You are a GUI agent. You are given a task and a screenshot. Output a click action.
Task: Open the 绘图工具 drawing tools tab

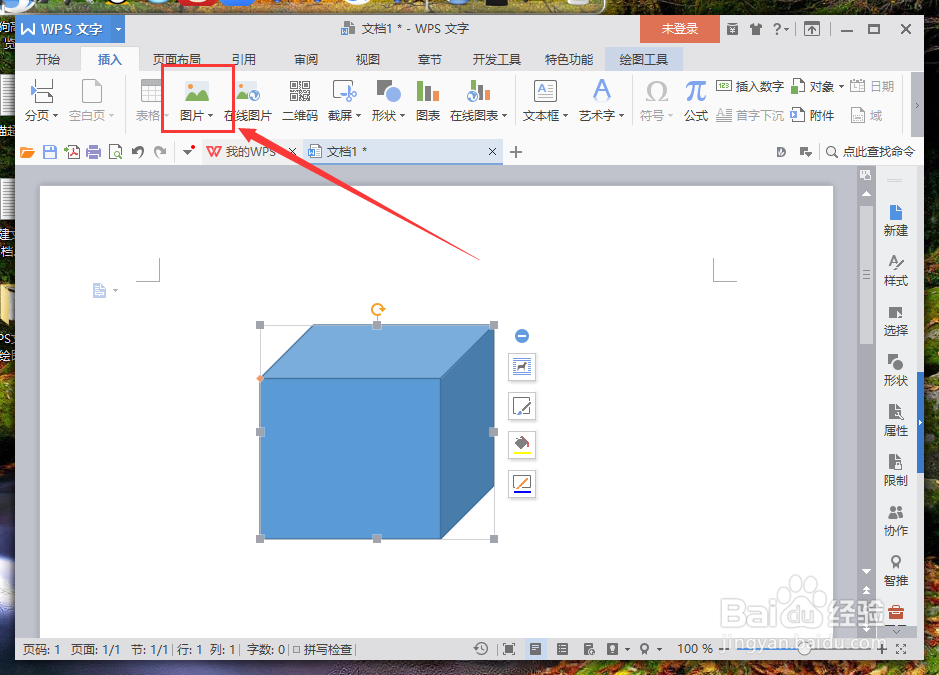[x=644, y=58]
